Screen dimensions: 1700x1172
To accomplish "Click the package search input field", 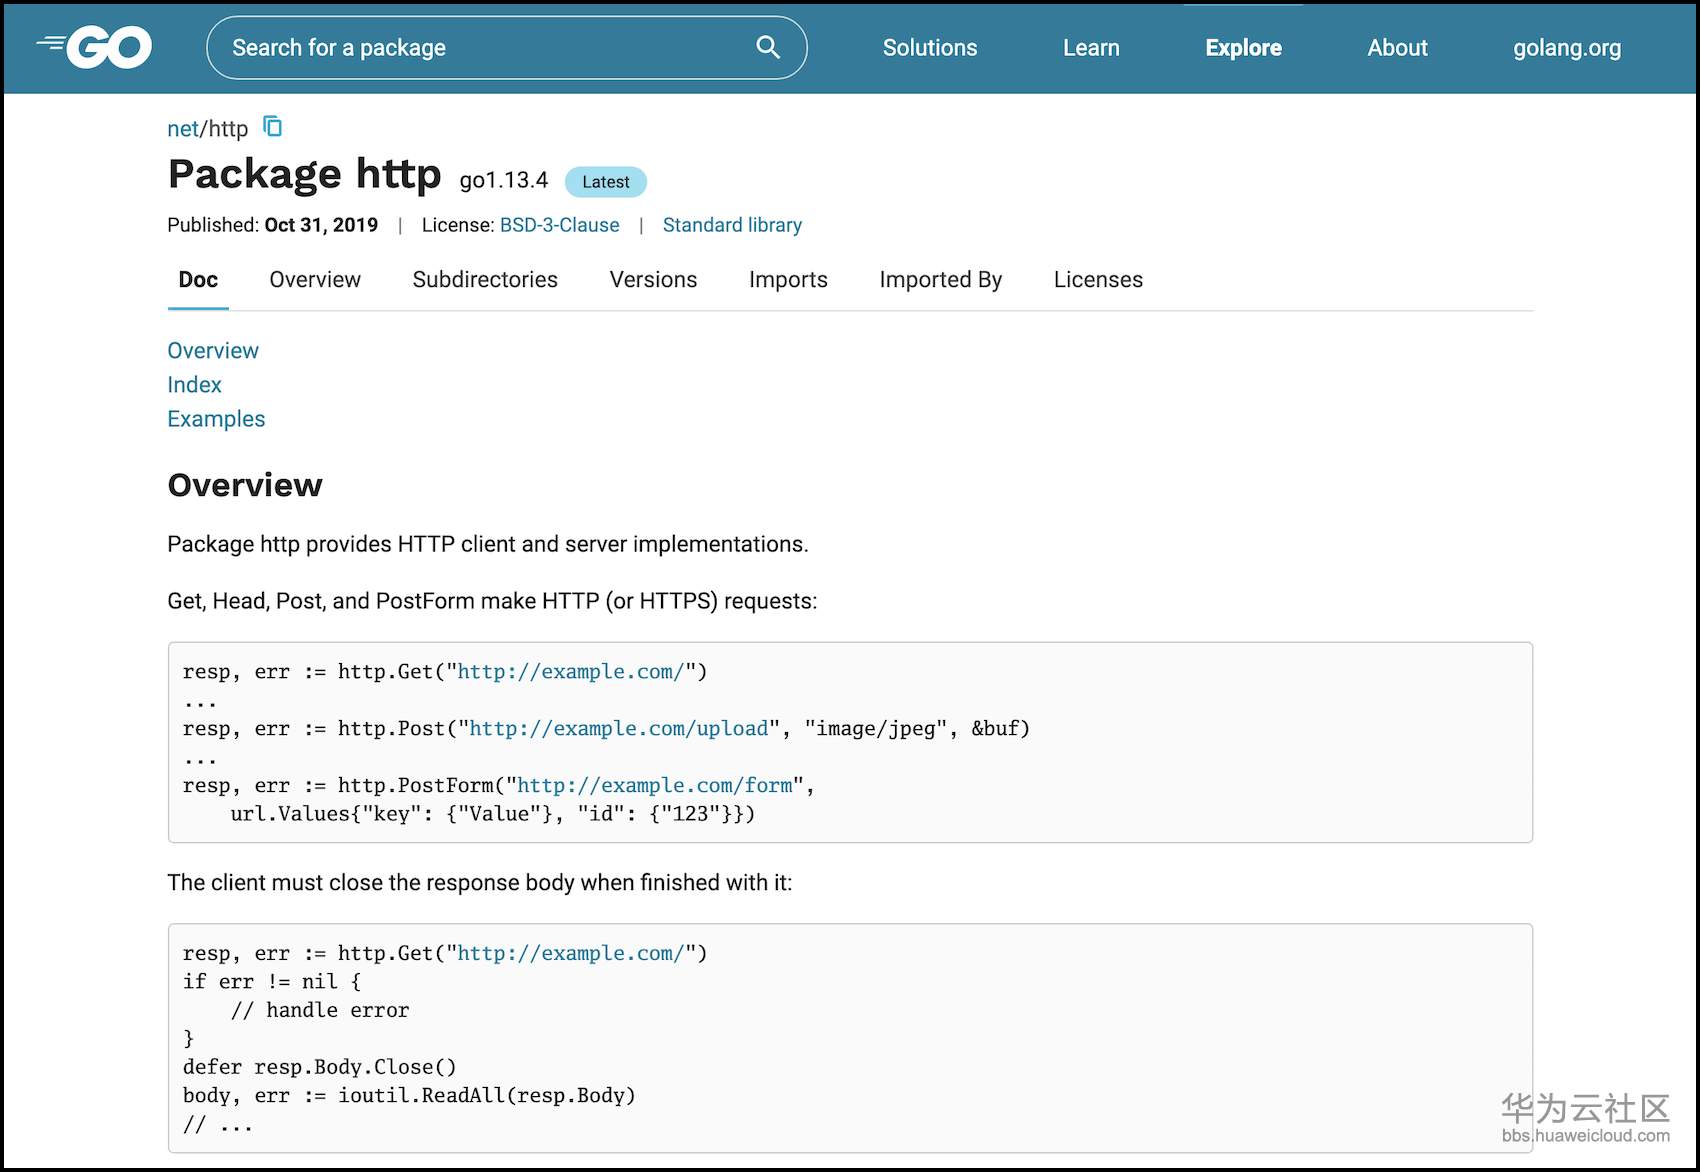I will click(450, 47).
